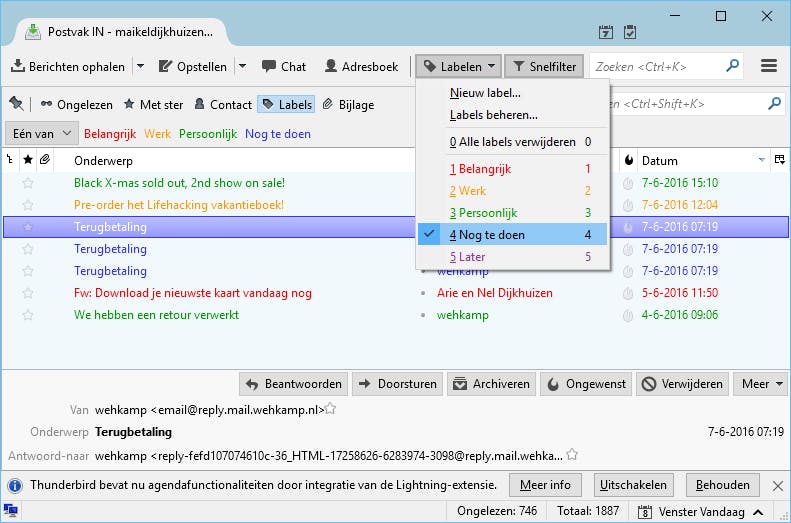
Task: Apply the 1 Belangrijk label
Action: tap(513, 168)
